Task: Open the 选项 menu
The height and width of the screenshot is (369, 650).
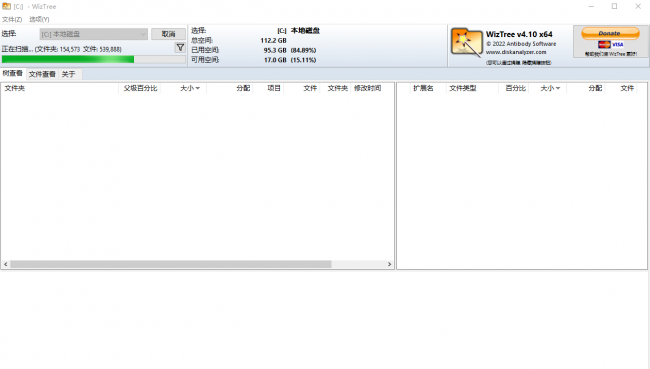Action: [x=39, y=19]
